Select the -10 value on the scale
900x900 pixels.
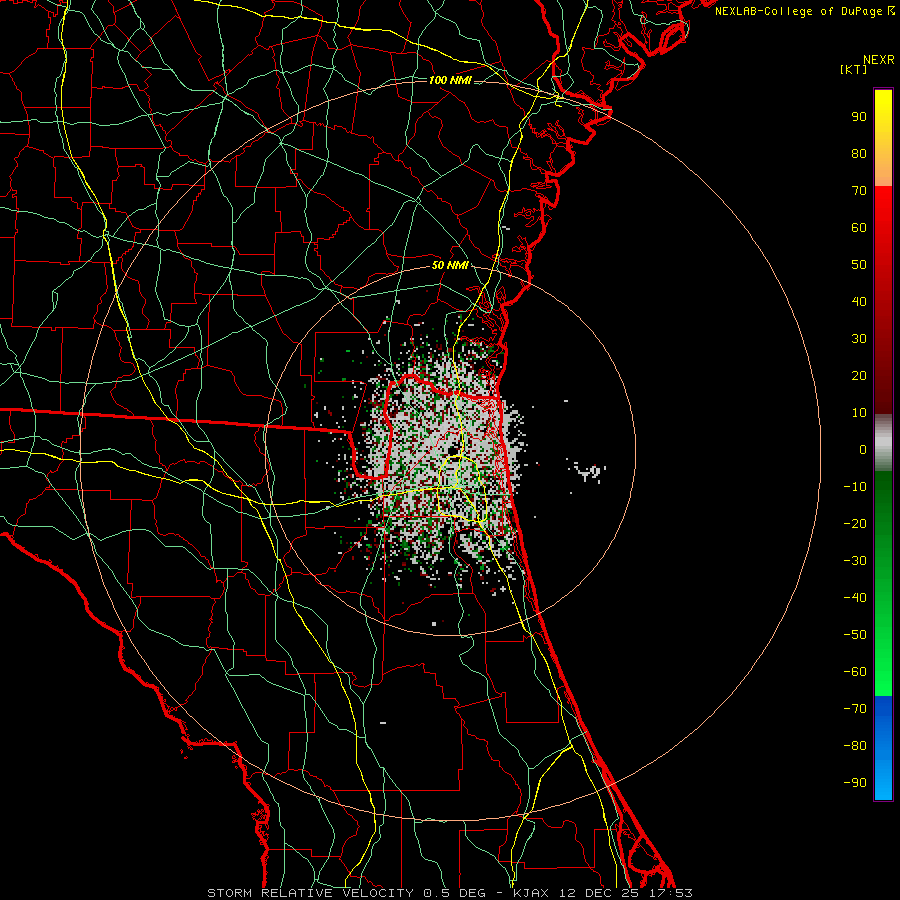click(x=855, y=487)
